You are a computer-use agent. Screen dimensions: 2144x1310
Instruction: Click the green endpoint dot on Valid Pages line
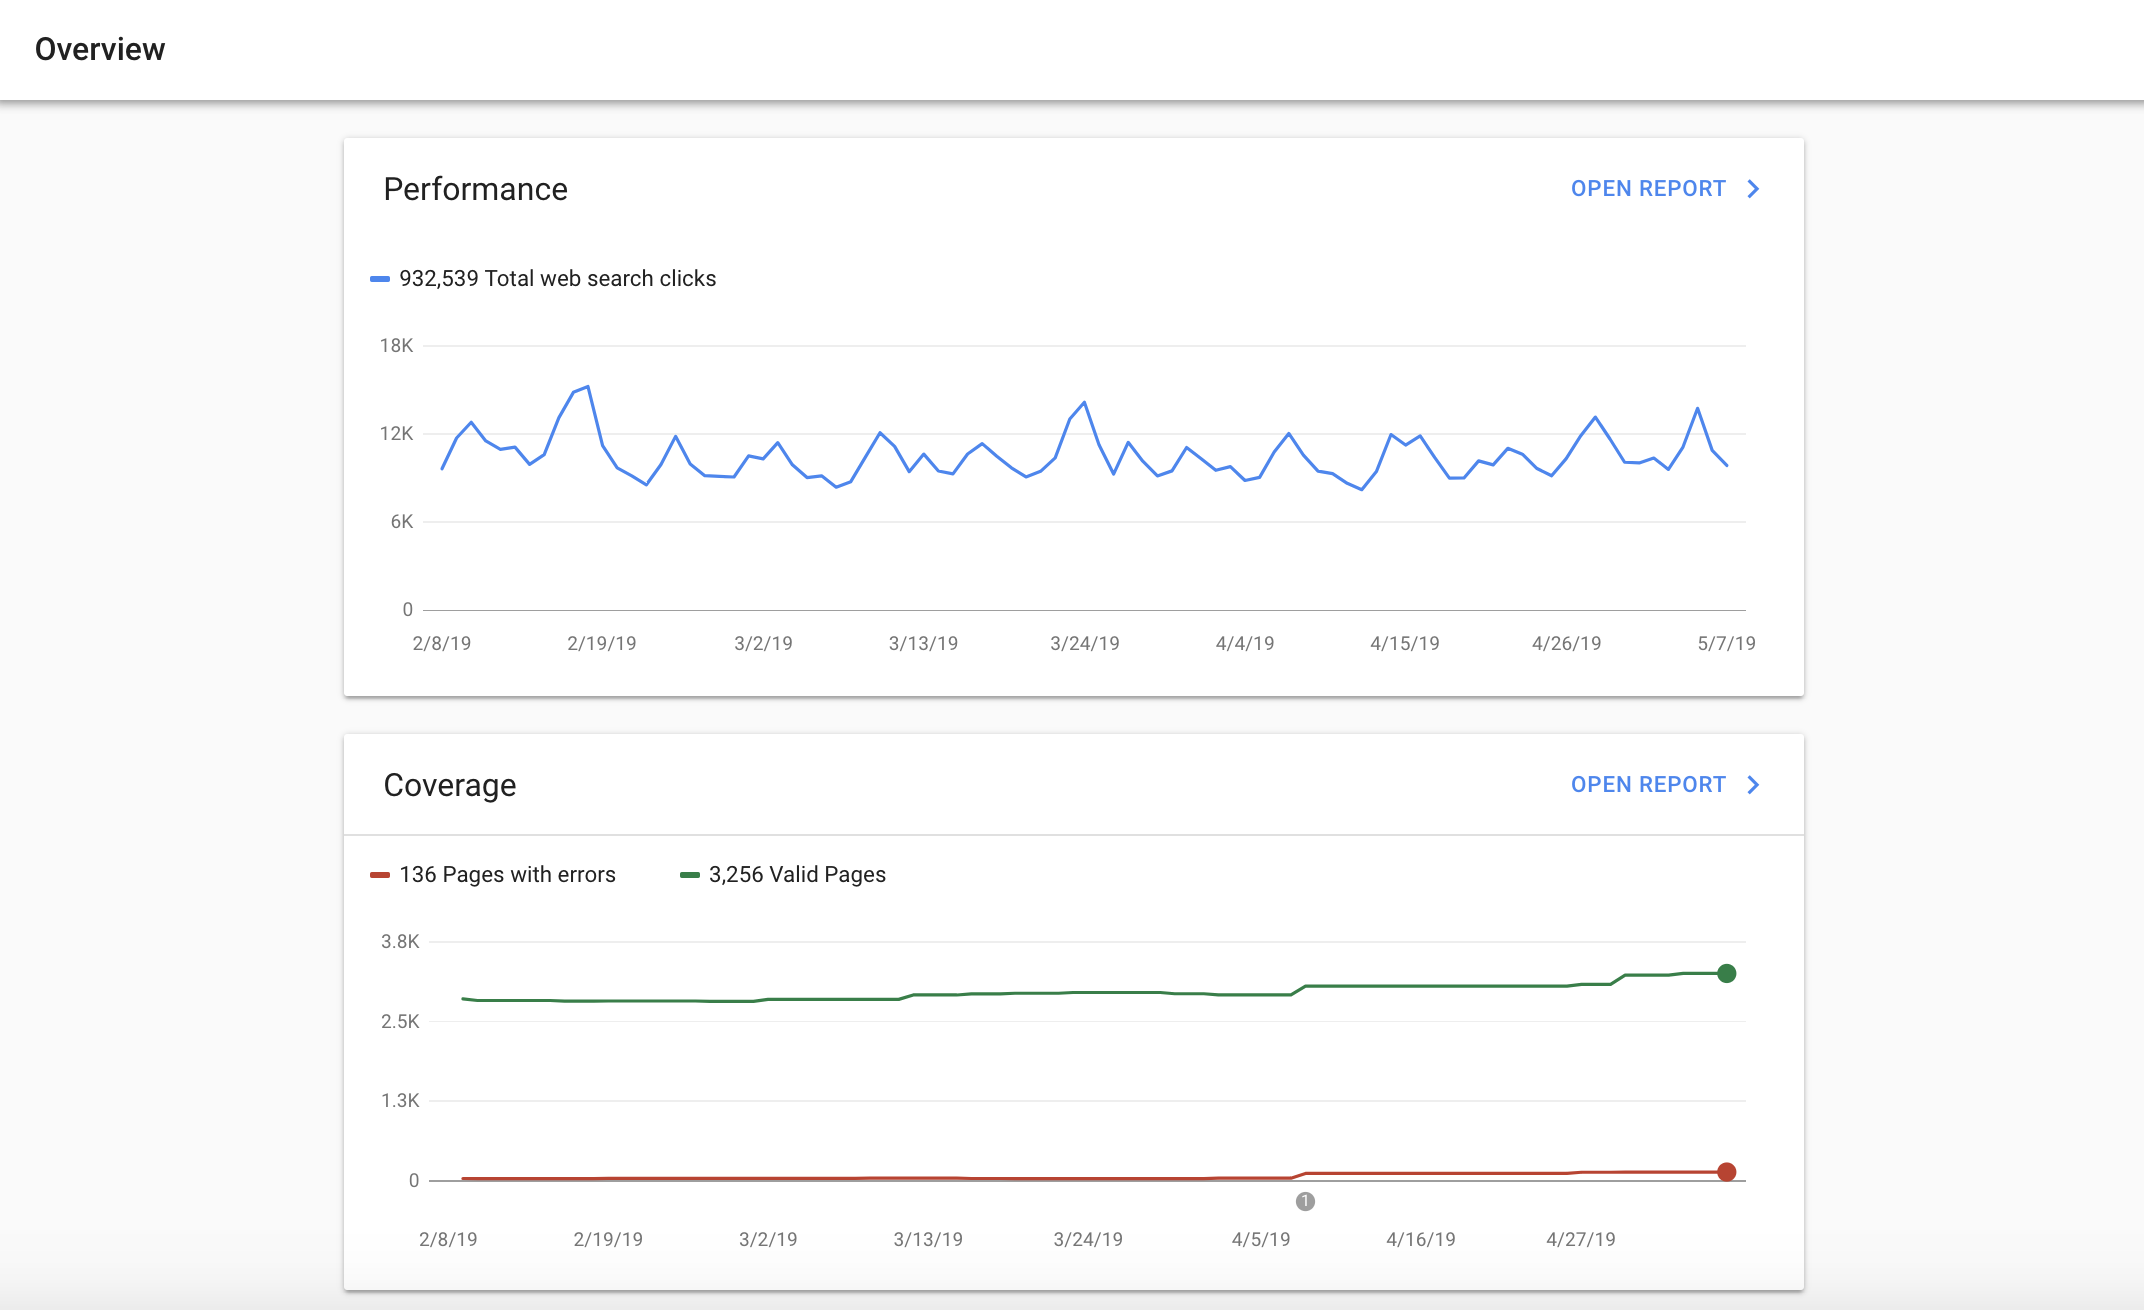(1726, 973)
